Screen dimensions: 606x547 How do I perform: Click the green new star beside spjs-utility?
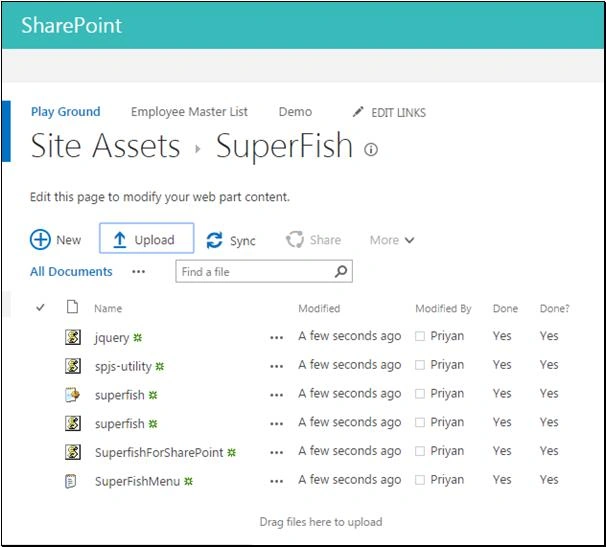tap(160, 366)
